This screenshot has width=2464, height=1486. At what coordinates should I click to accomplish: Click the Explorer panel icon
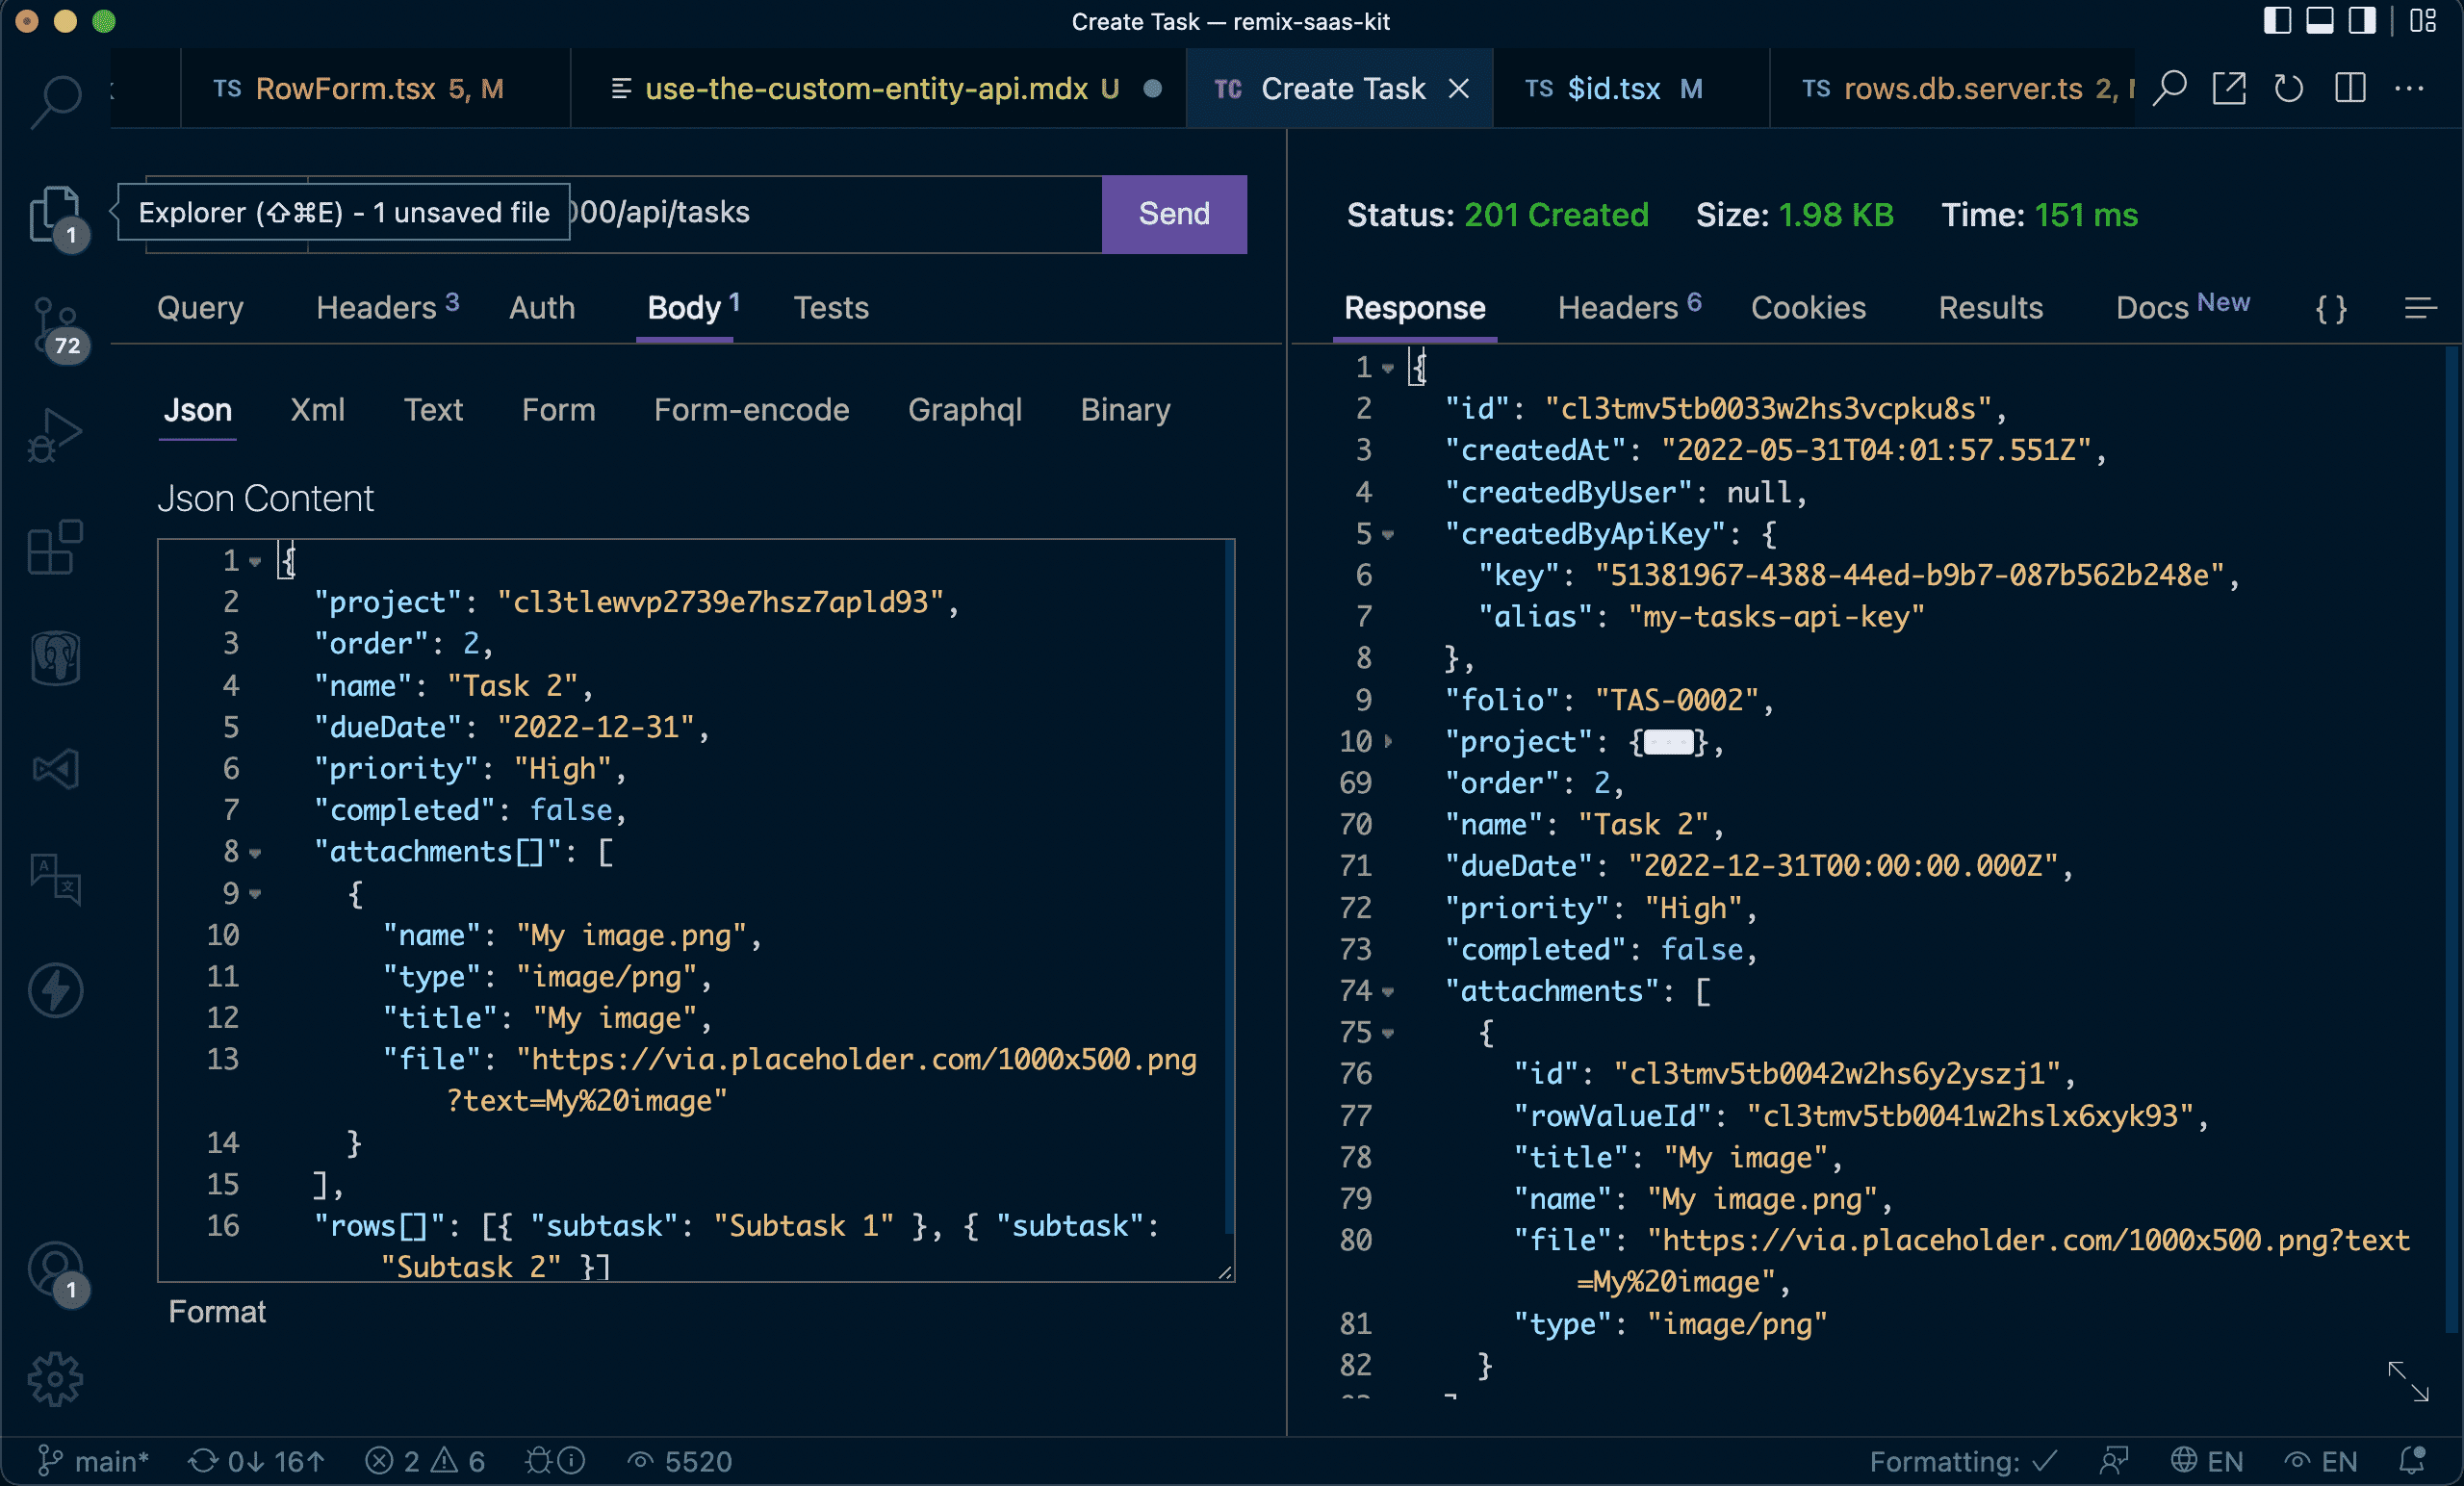point(51,212)
